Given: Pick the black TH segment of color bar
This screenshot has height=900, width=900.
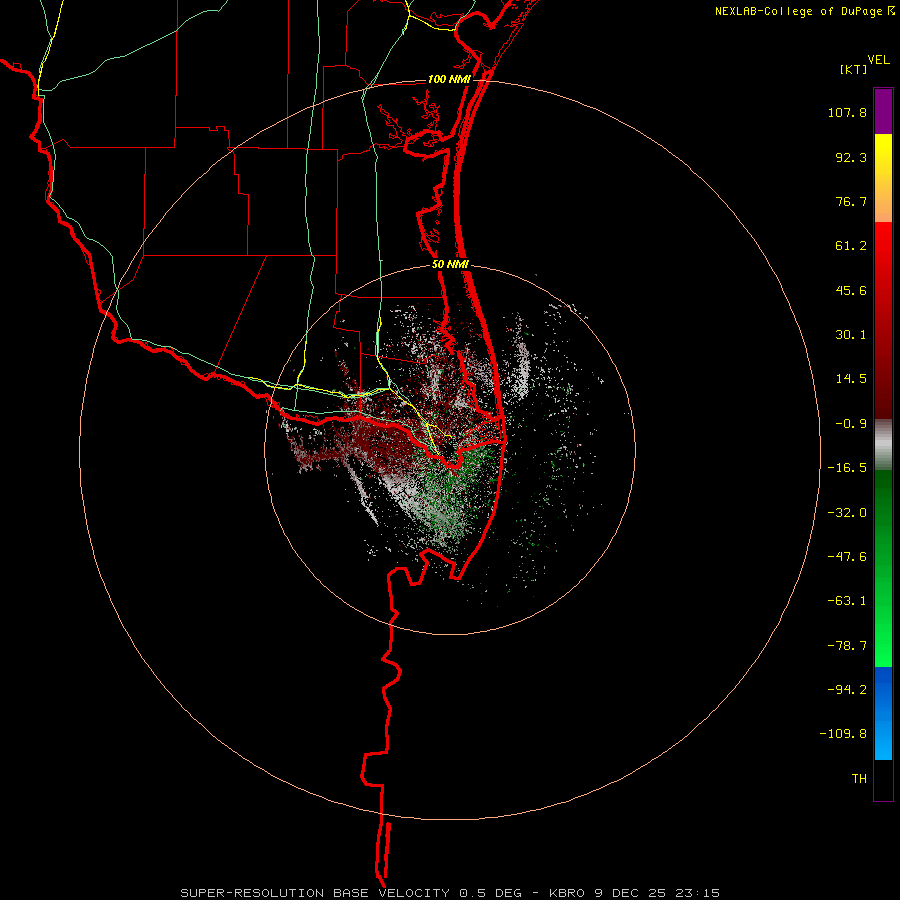Looking at the screenshot, I should pyautogui.click(x=883, y=780).
